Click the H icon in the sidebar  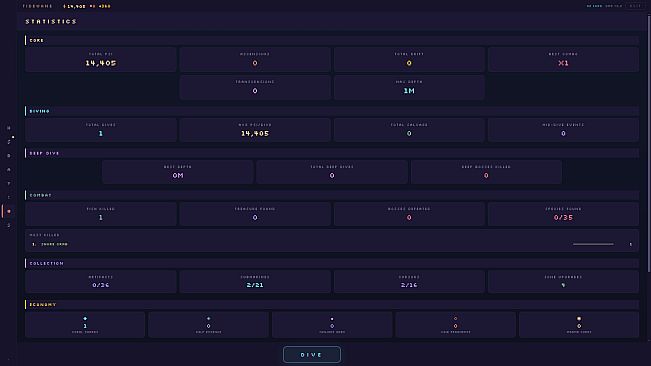9,128
